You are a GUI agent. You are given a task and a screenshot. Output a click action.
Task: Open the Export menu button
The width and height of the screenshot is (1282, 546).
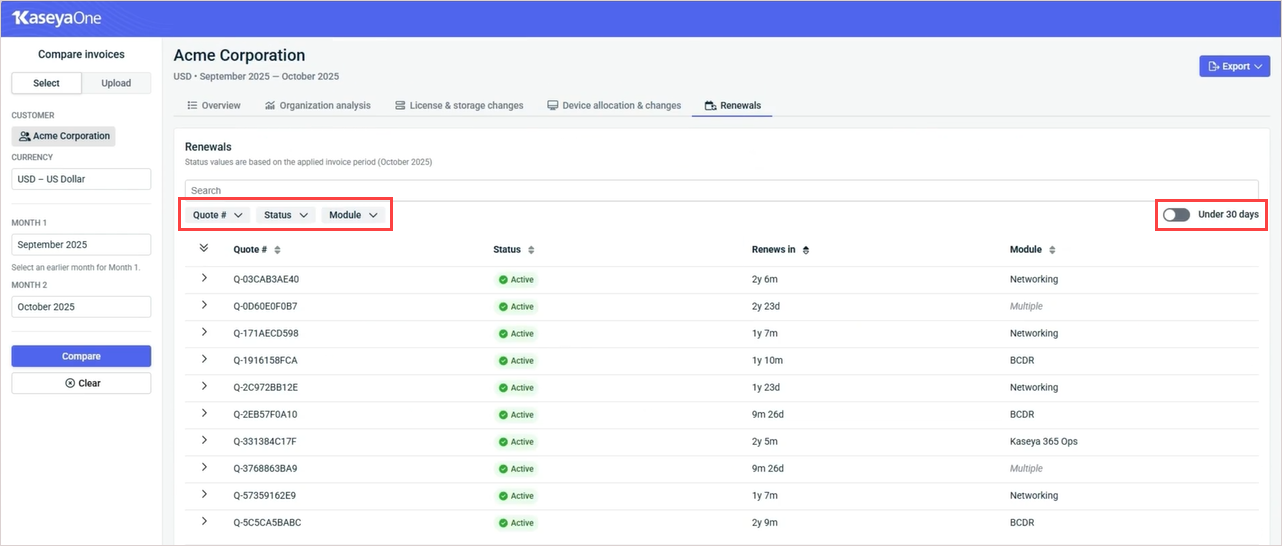pyautogui.click(x=1234, y=66)
